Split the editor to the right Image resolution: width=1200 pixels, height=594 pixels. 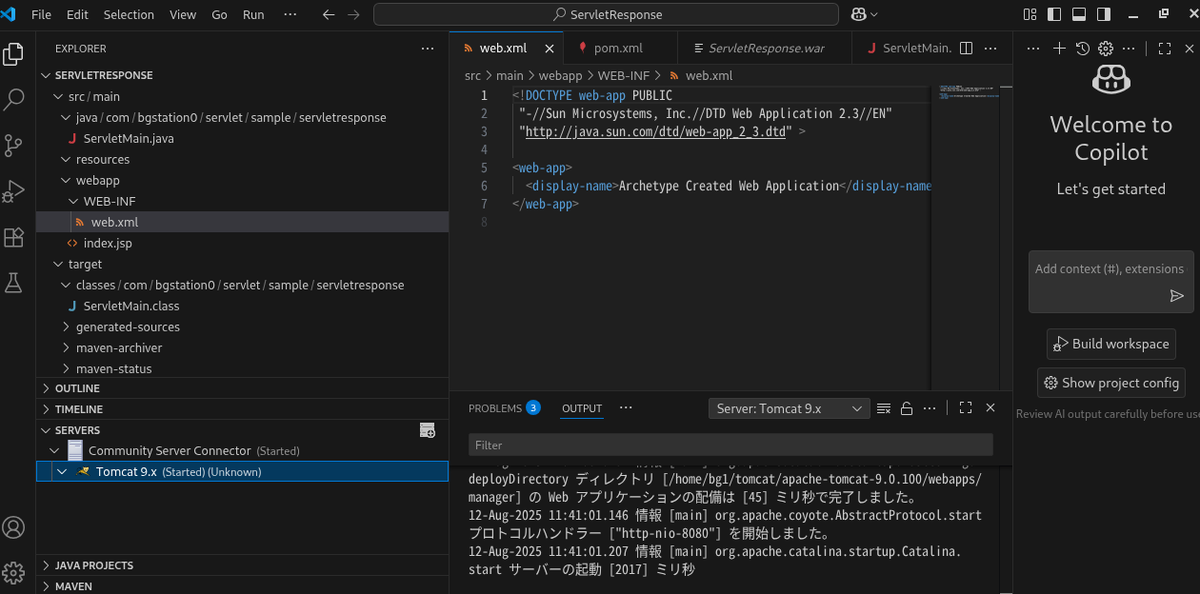tap(966, 48)
